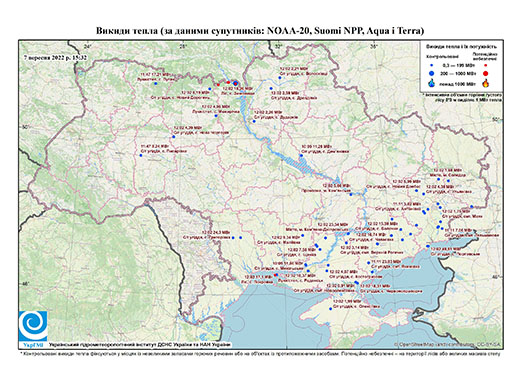Click the small red dot legend symbol
The width and height of the screenshot is (520, 368).
pos(485,66)
